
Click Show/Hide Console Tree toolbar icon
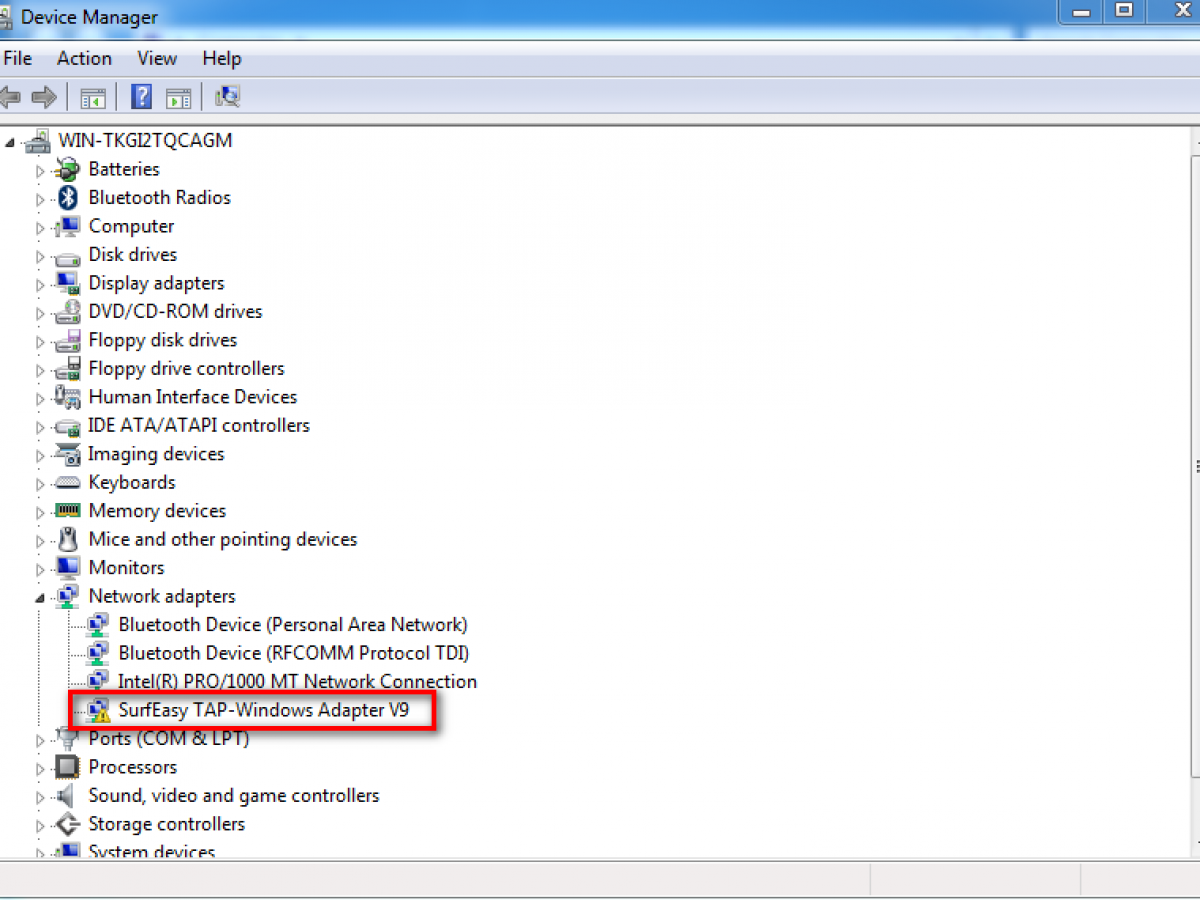93,97
